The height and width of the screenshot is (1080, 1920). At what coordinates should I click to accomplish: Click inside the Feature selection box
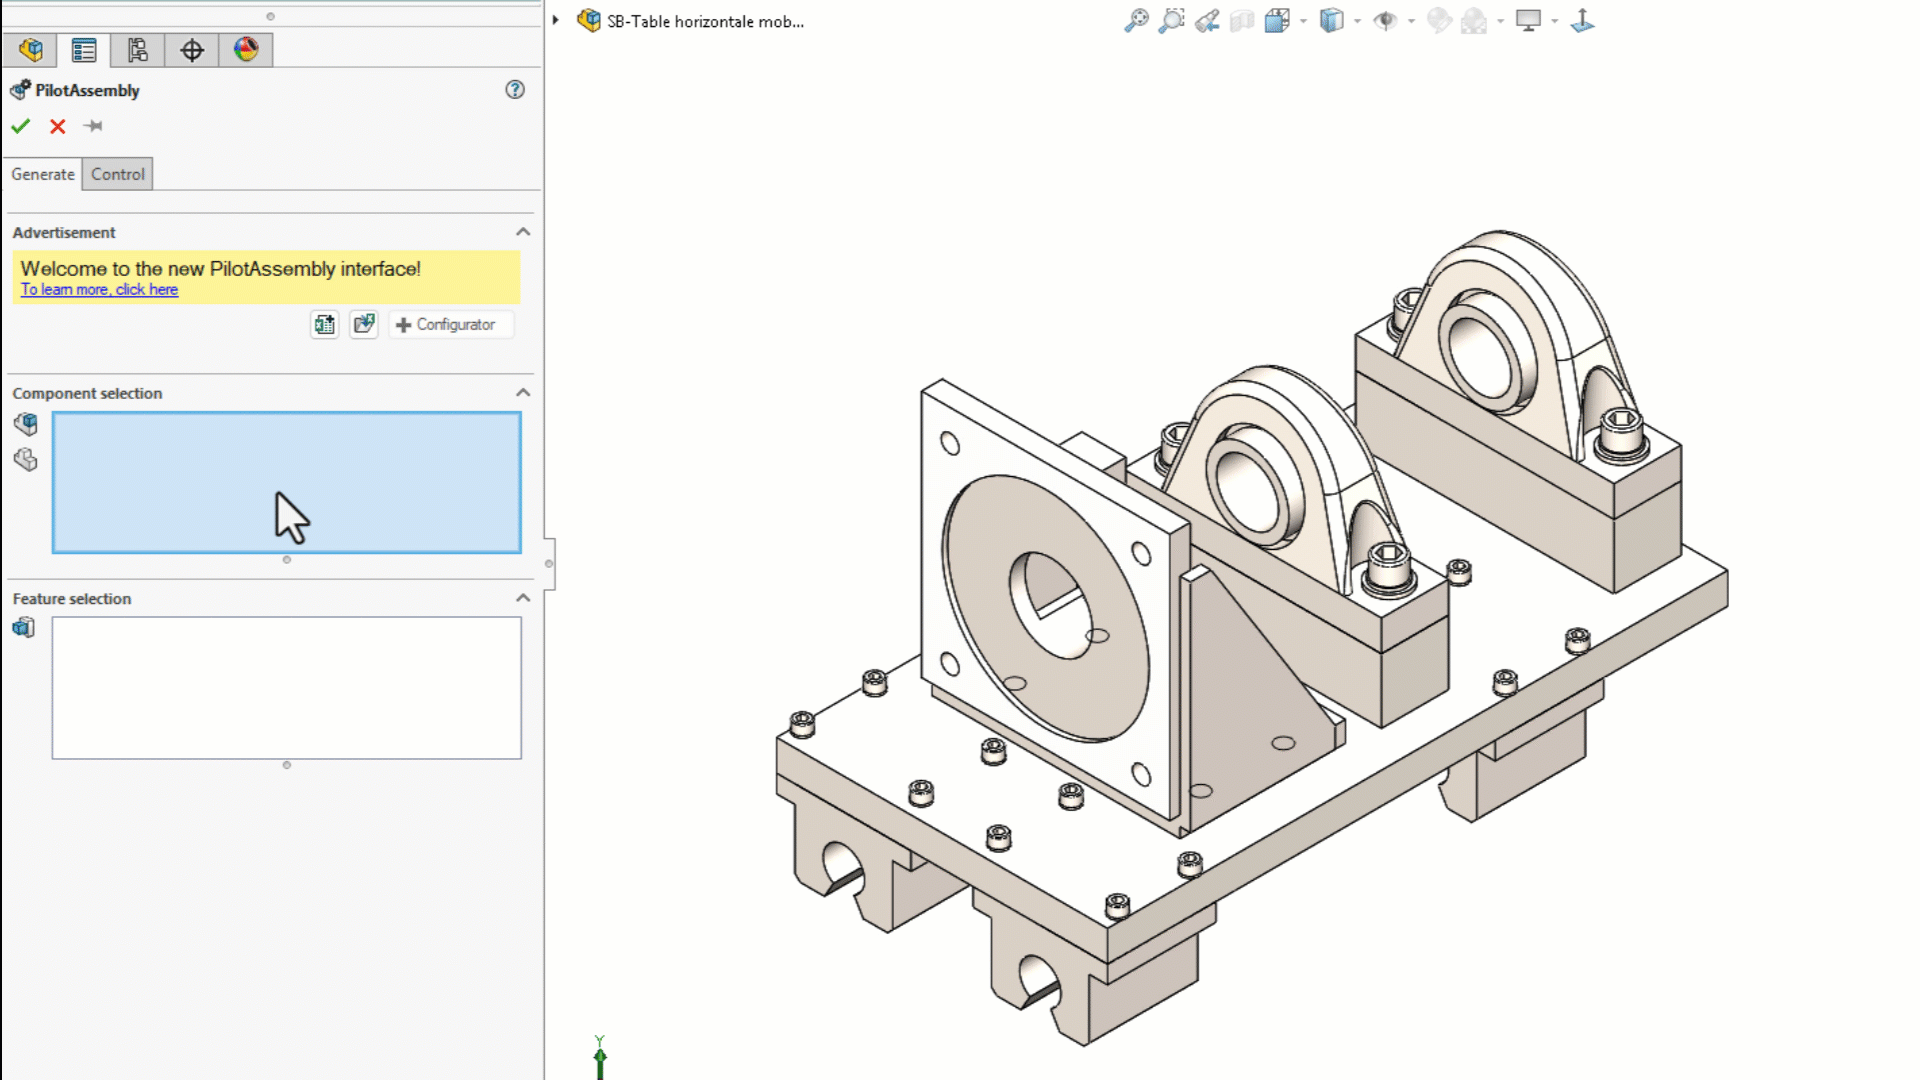pyautogui.click(x=286, y=688)
